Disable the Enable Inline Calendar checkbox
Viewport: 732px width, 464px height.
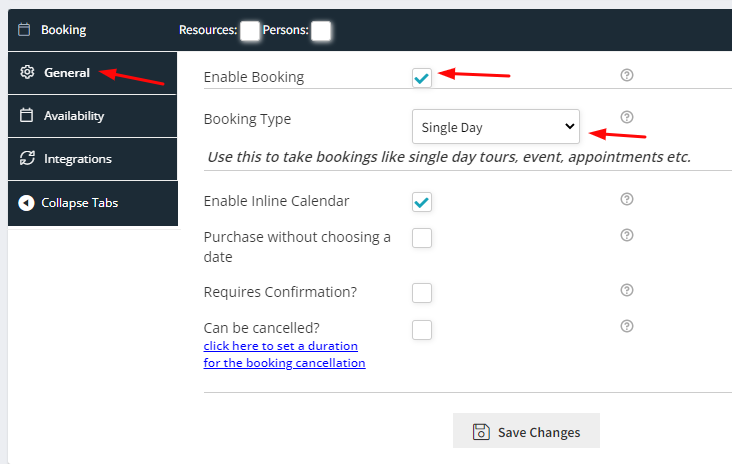[422, 202]
